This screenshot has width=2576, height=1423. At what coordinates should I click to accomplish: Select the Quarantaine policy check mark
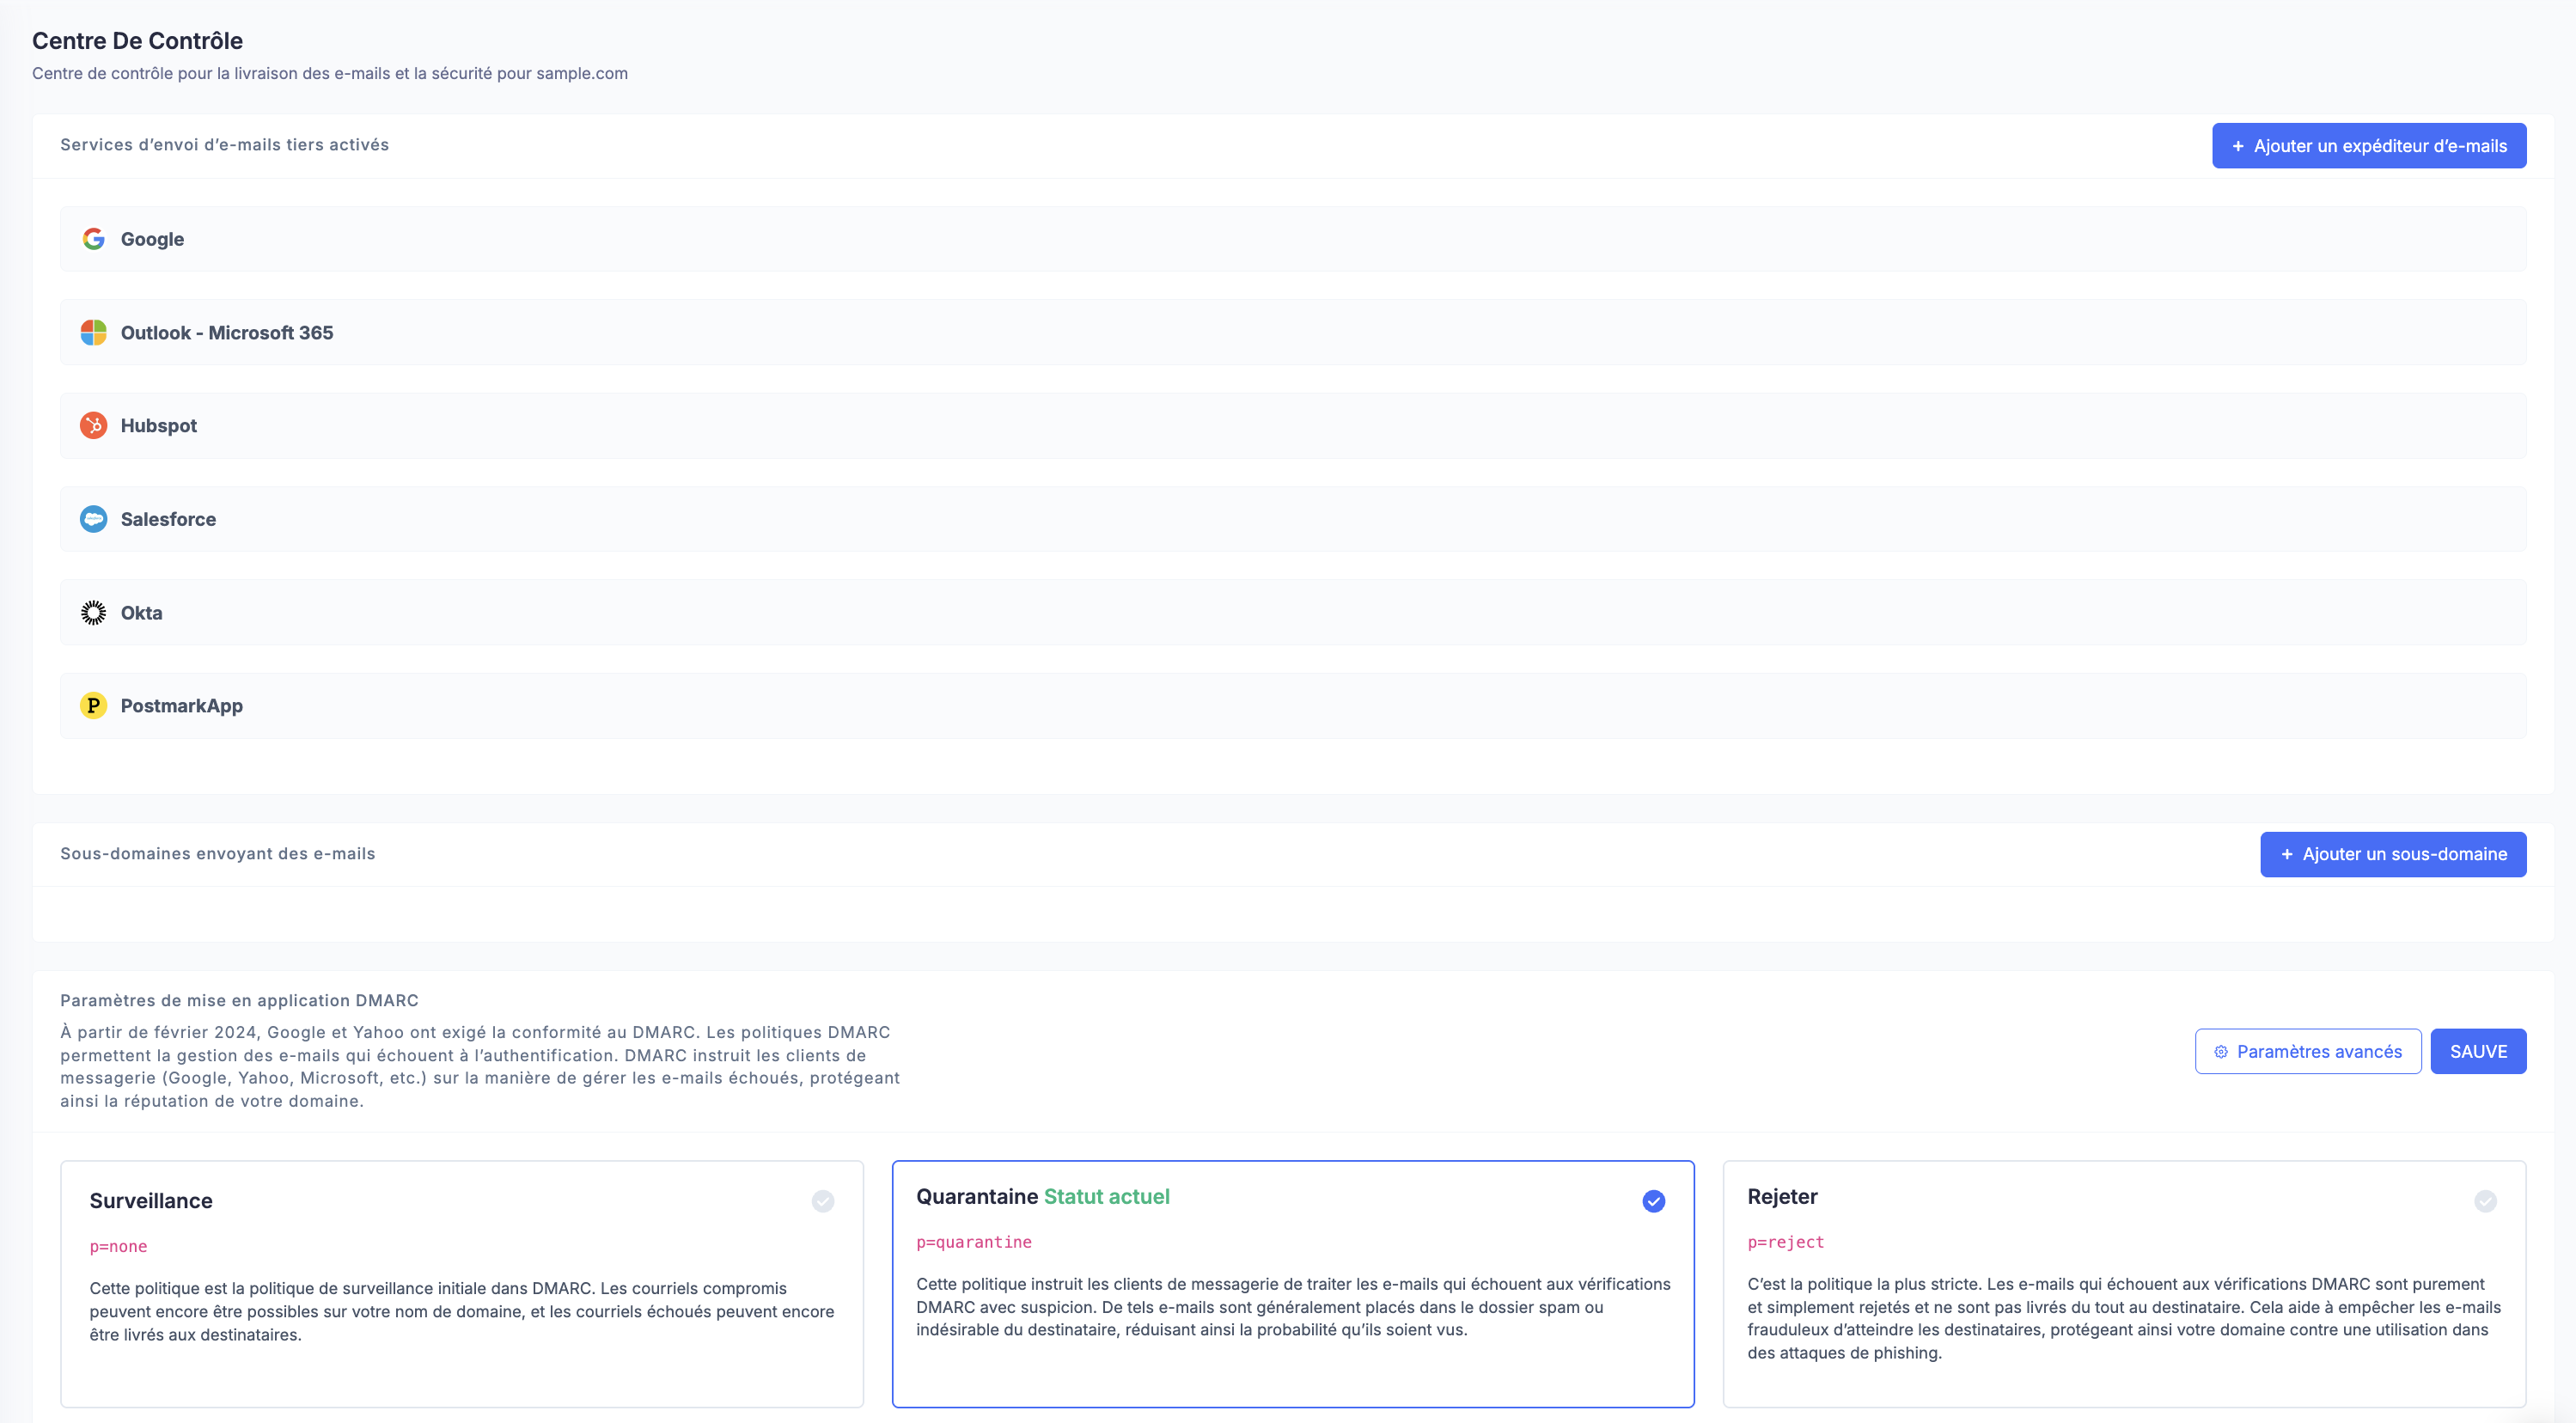[x=1654, y=1201]
